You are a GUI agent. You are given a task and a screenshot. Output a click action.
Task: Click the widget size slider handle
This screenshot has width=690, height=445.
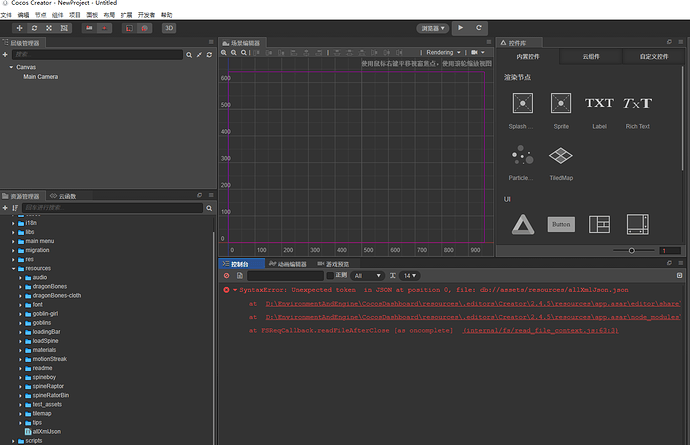pos(631,250)
